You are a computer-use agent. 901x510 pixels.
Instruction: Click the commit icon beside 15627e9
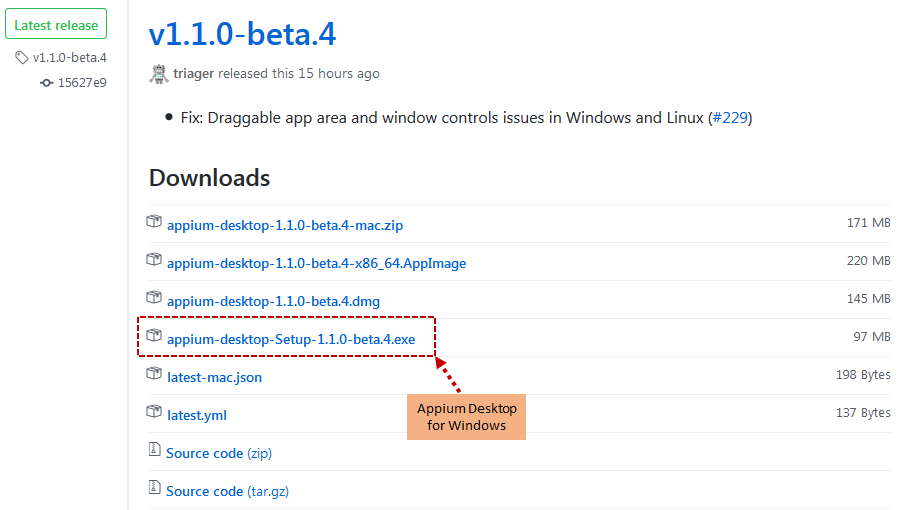(47, 83)
